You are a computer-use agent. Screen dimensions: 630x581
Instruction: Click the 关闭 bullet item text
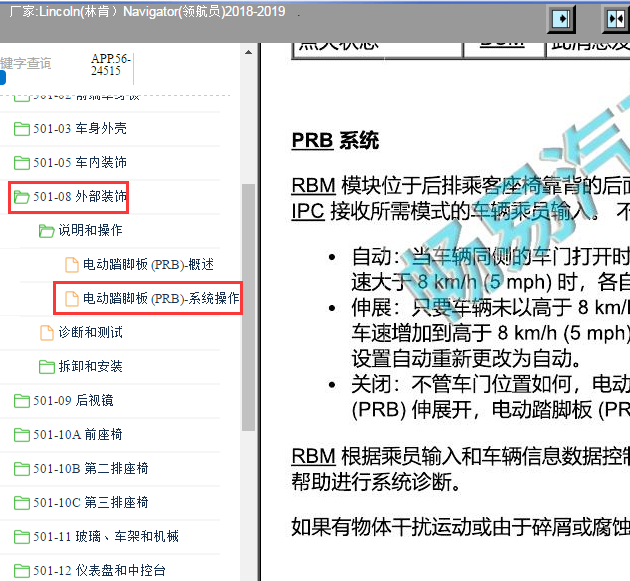click(x=490, y=397)
